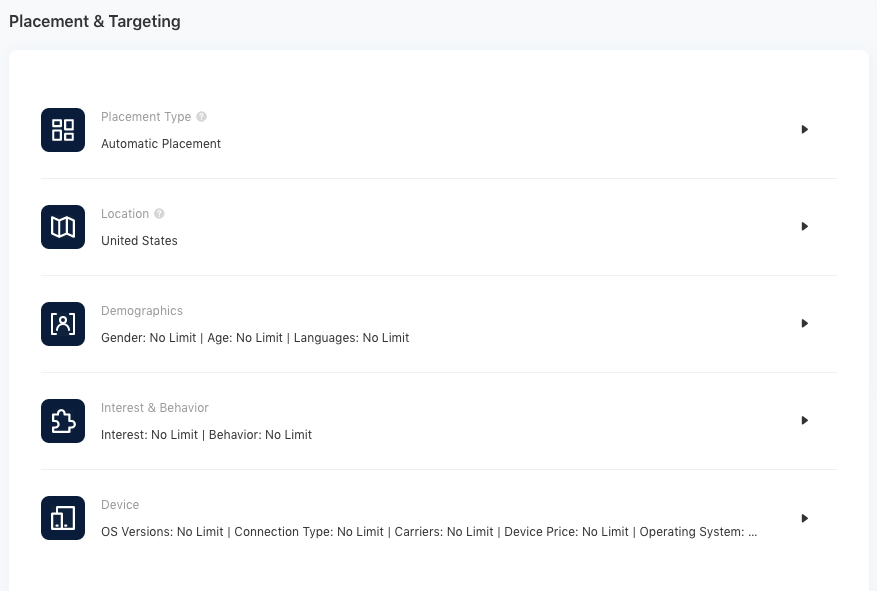
Task: Expand the Placement Type section arrow
Action: [805, 129]
